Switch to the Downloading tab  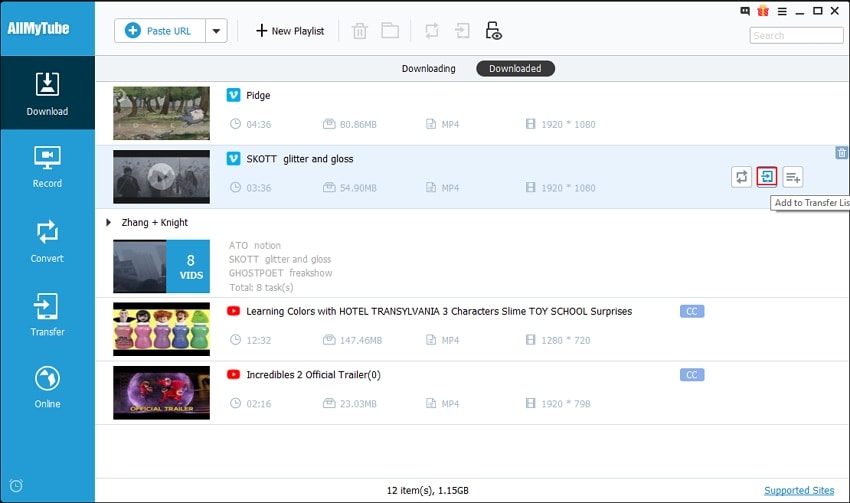pyautogui.click(x=428, y=69)
